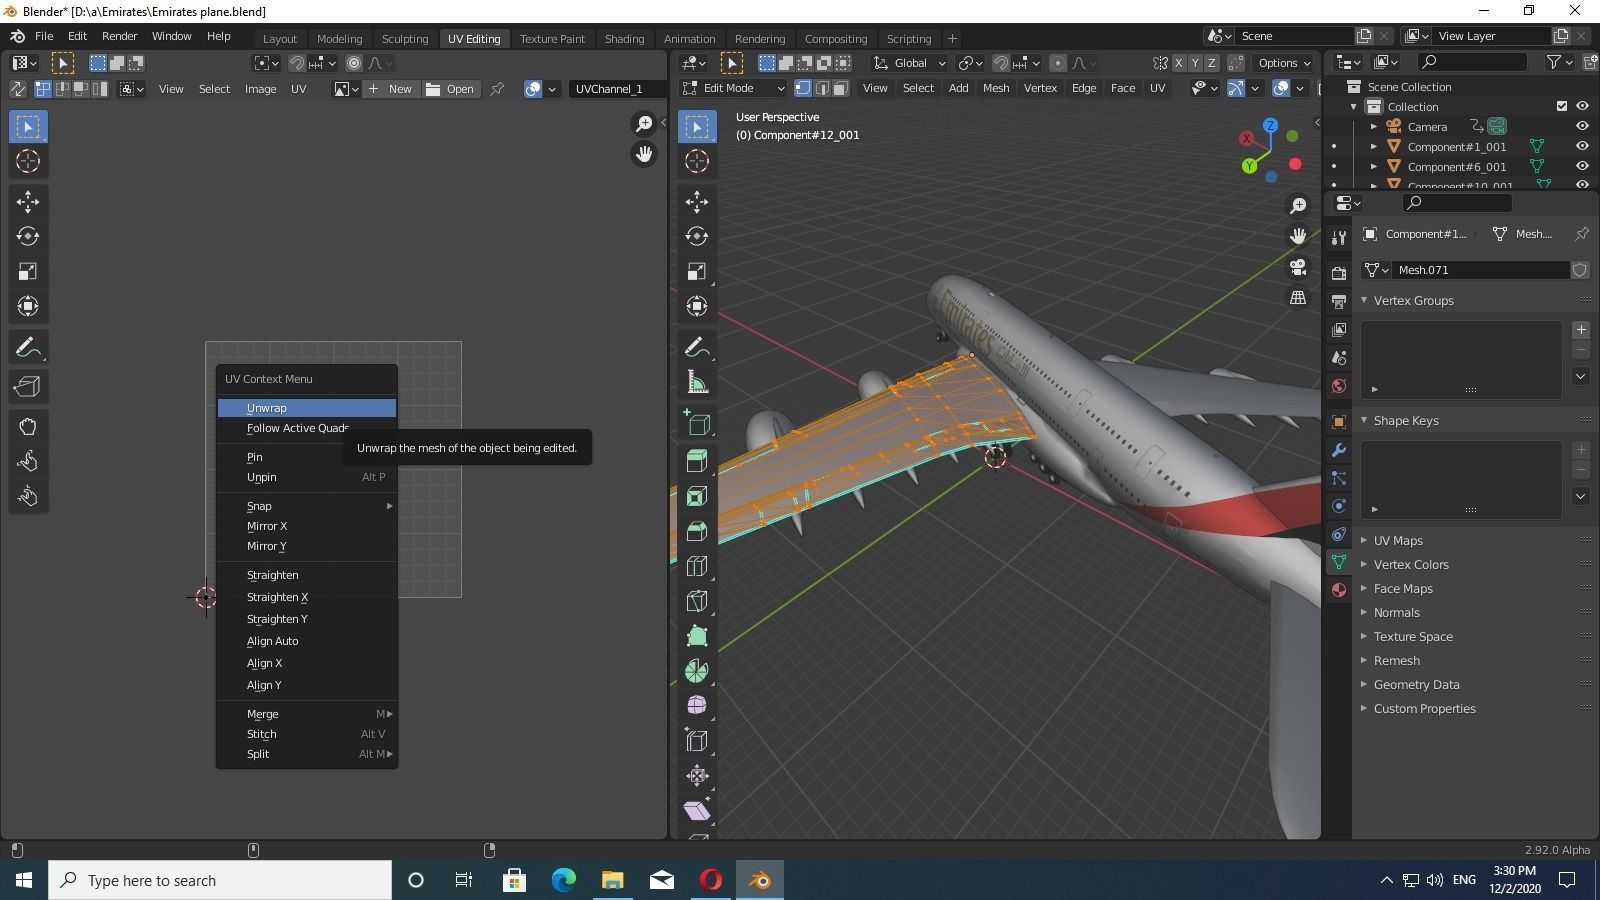Select the Poly Build tool

(697, 636)
